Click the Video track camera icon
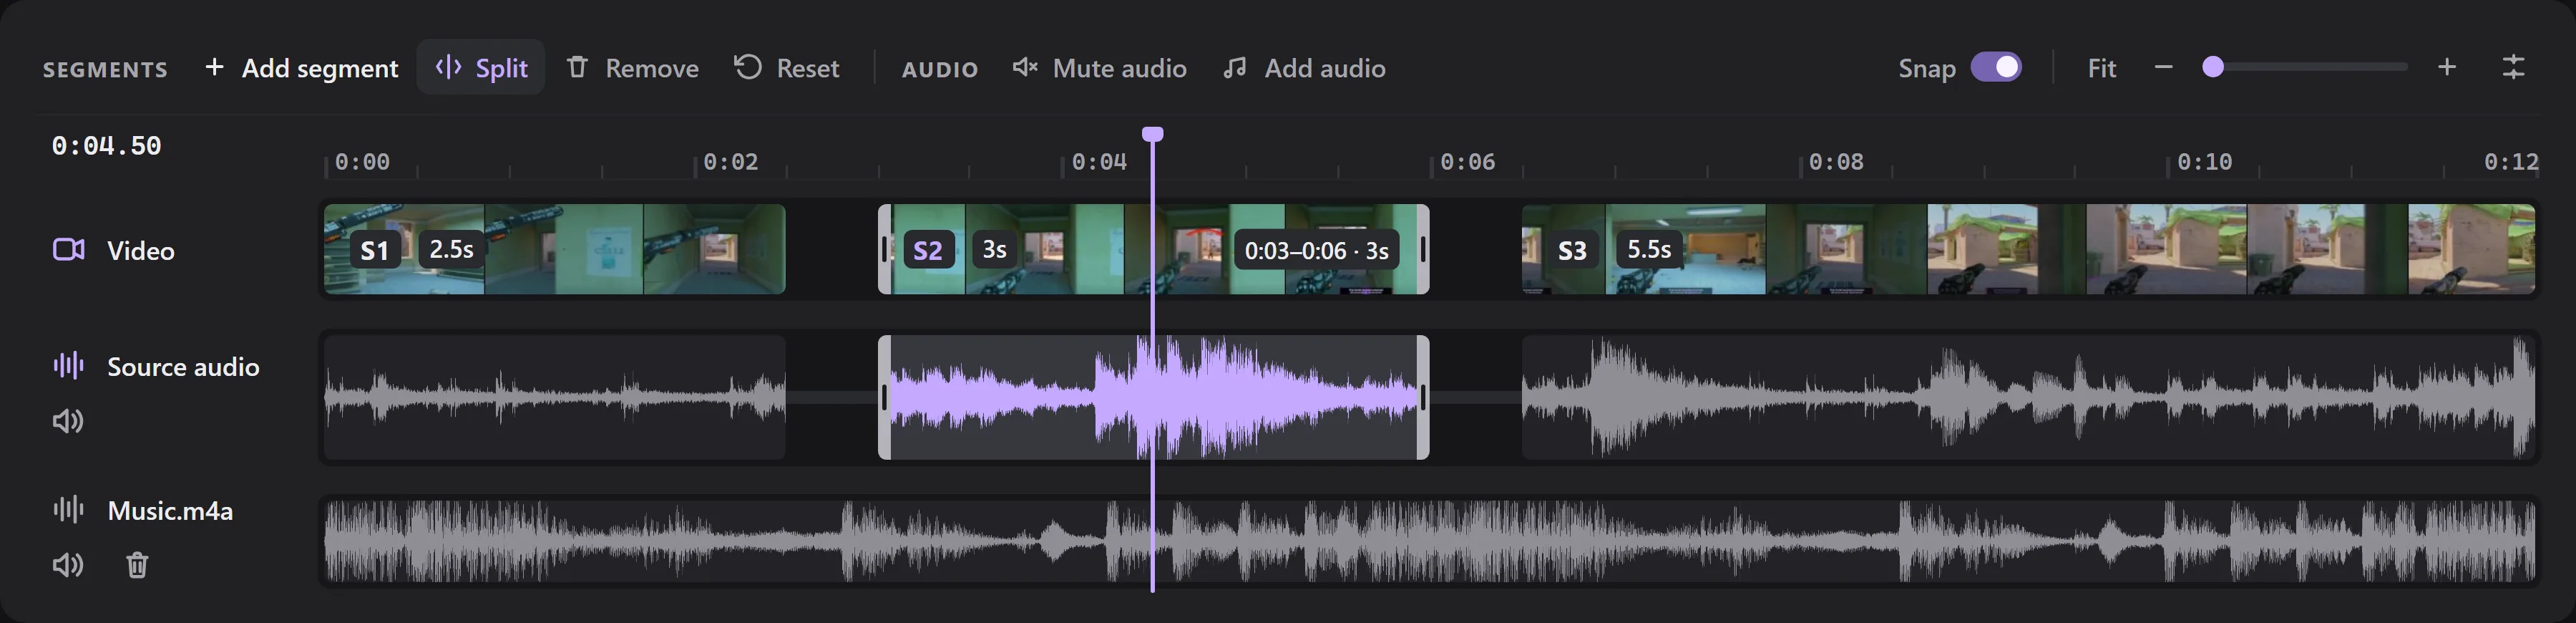2576x623 pixels. (x=68, y=250)
